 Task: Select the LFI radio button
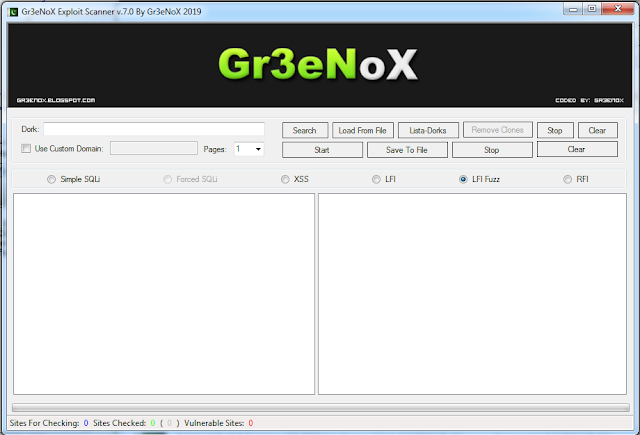[x=376, y=180]
